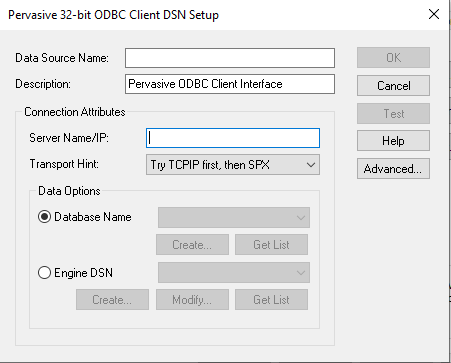The width and height of the screenshot is (451, 363).
Task: Select the Engine DSN radio button
Action: pyautogui.click(x=44, y=273)
